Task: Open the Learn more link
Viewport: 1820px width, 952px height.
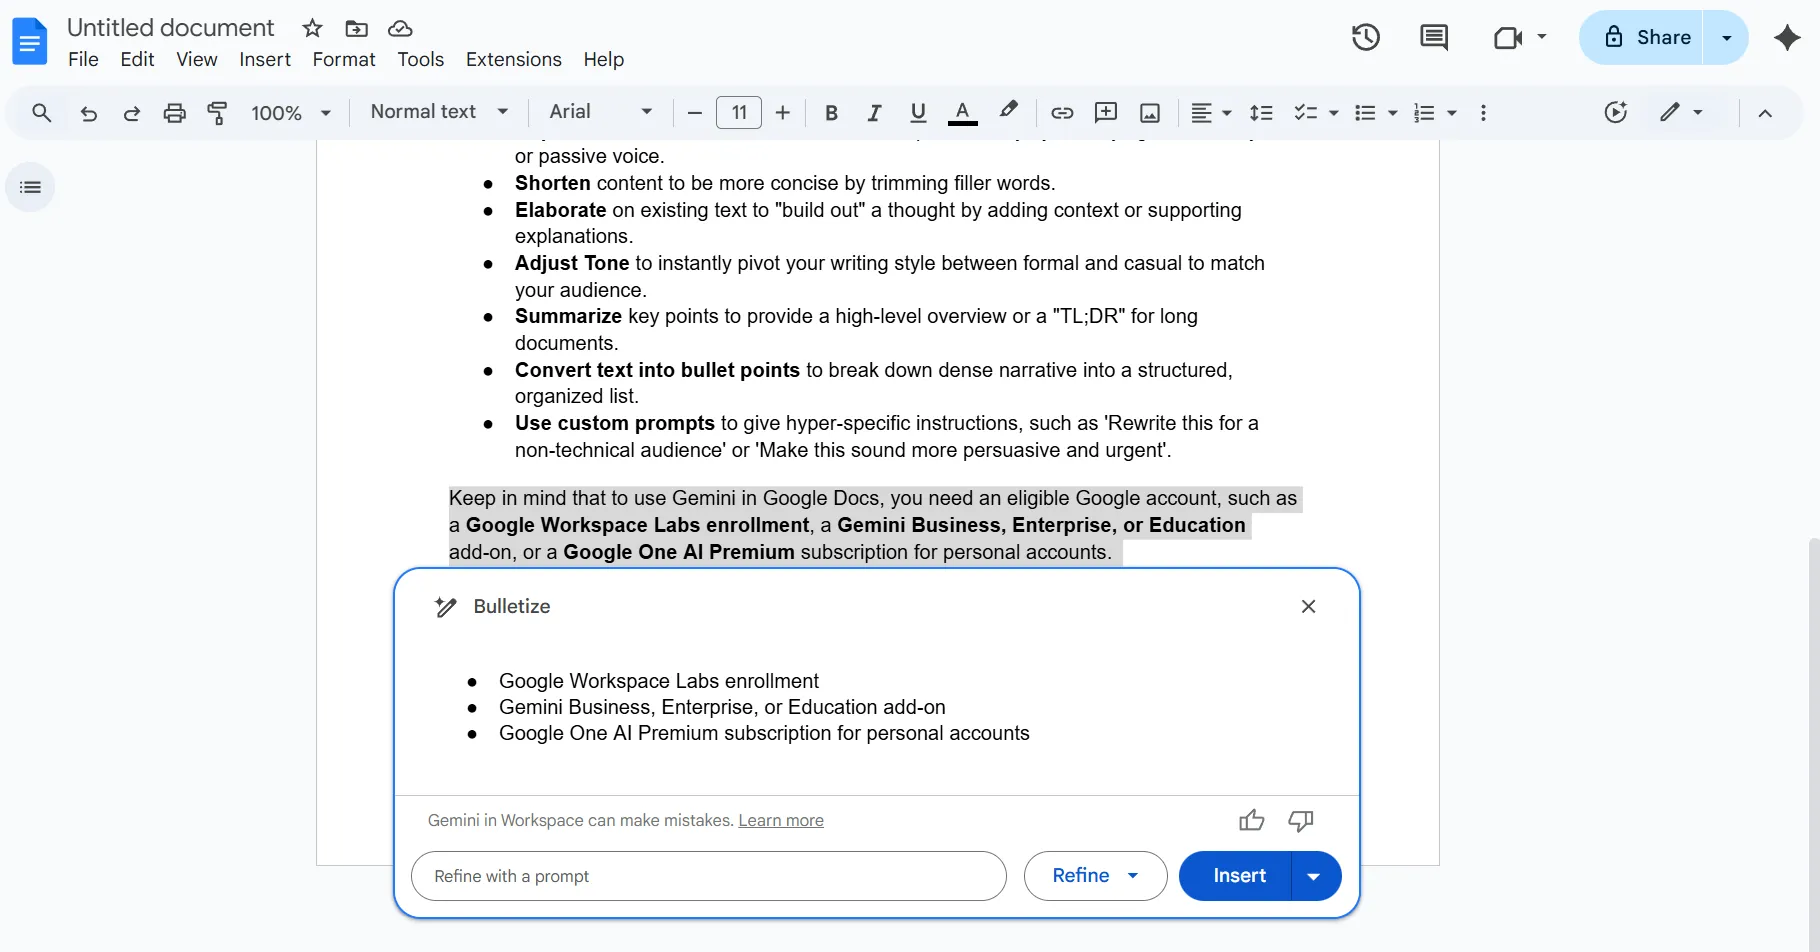Action: [781, 821]
